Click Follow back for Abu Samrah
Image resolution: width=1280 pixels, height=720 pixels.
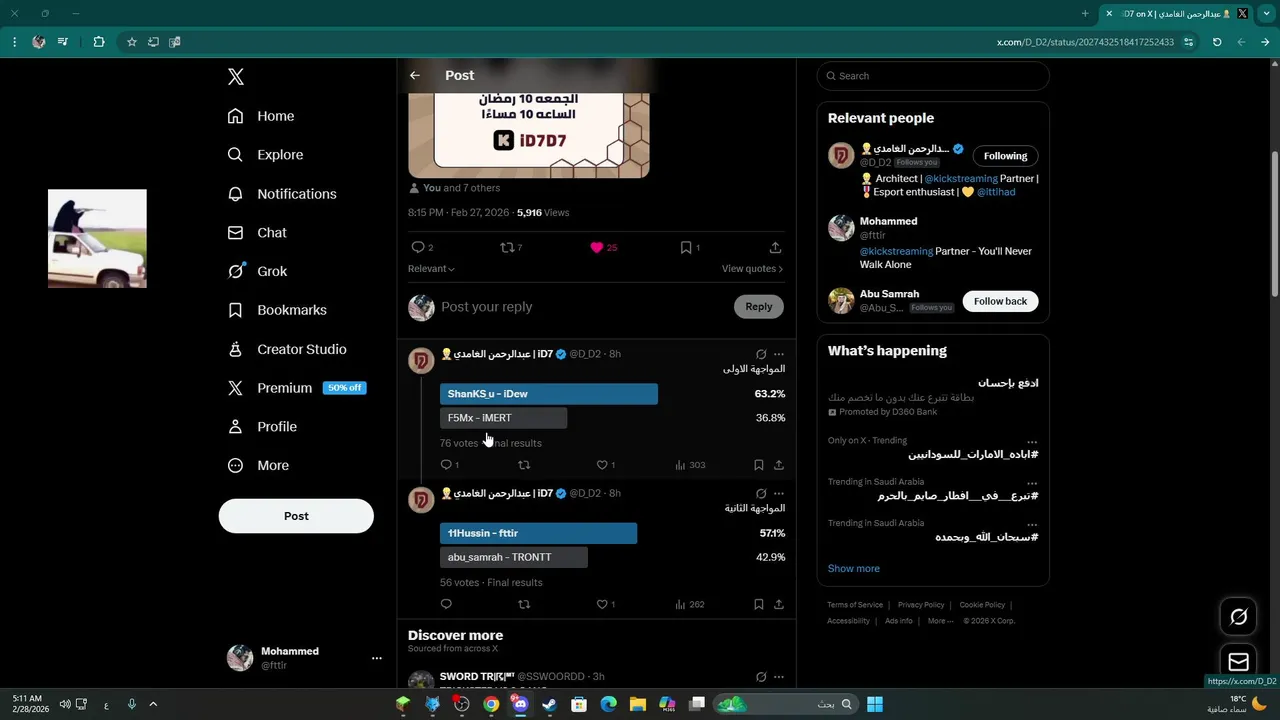coord(1000,301)
